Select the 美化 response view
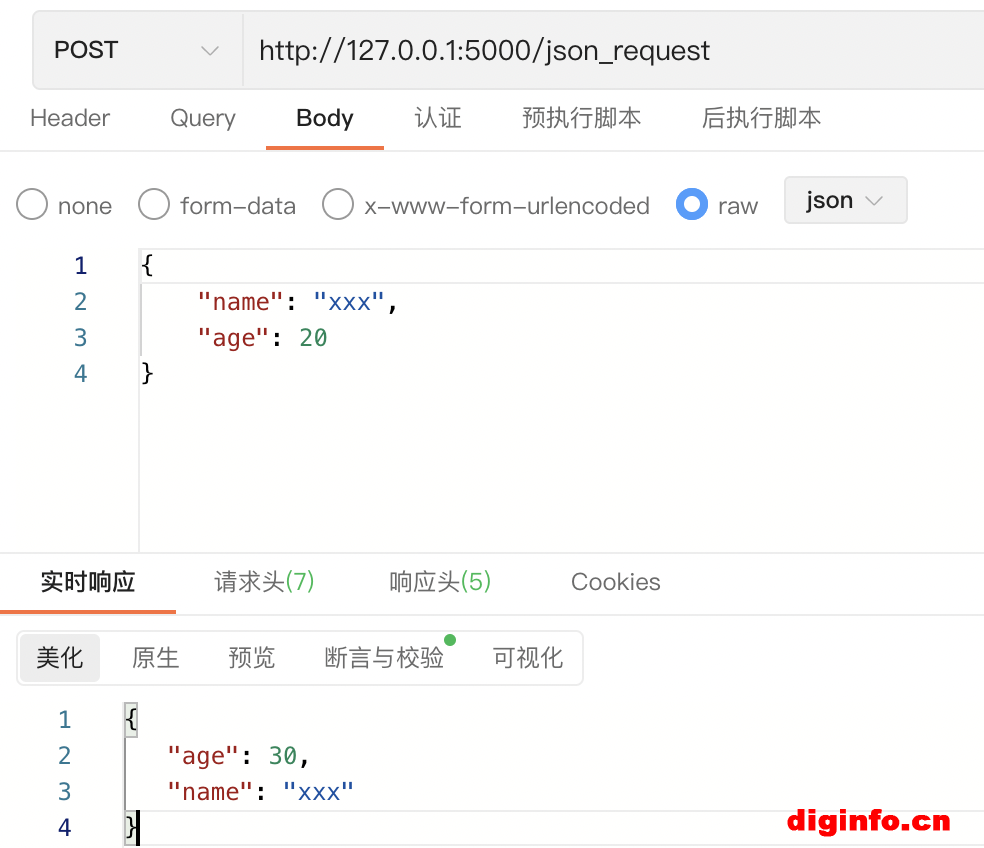This screenshot has height=848, width=984. point(60,658)
